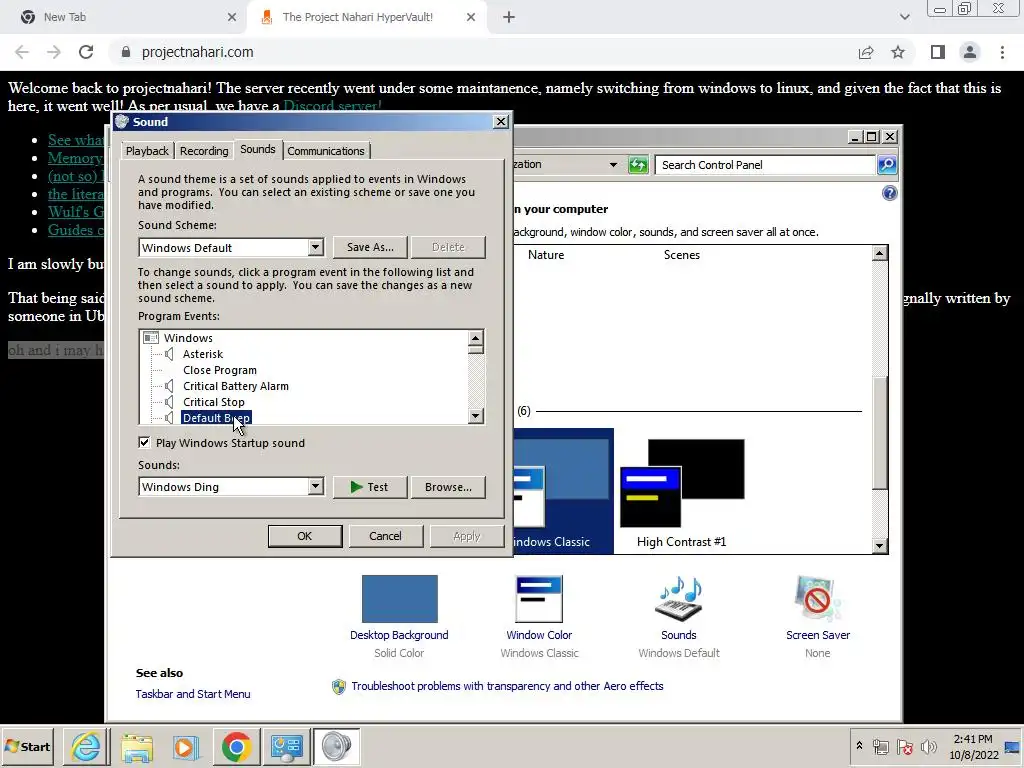Open the Screen Saver icon
The image size is (1024, 768).
point(817,598)
